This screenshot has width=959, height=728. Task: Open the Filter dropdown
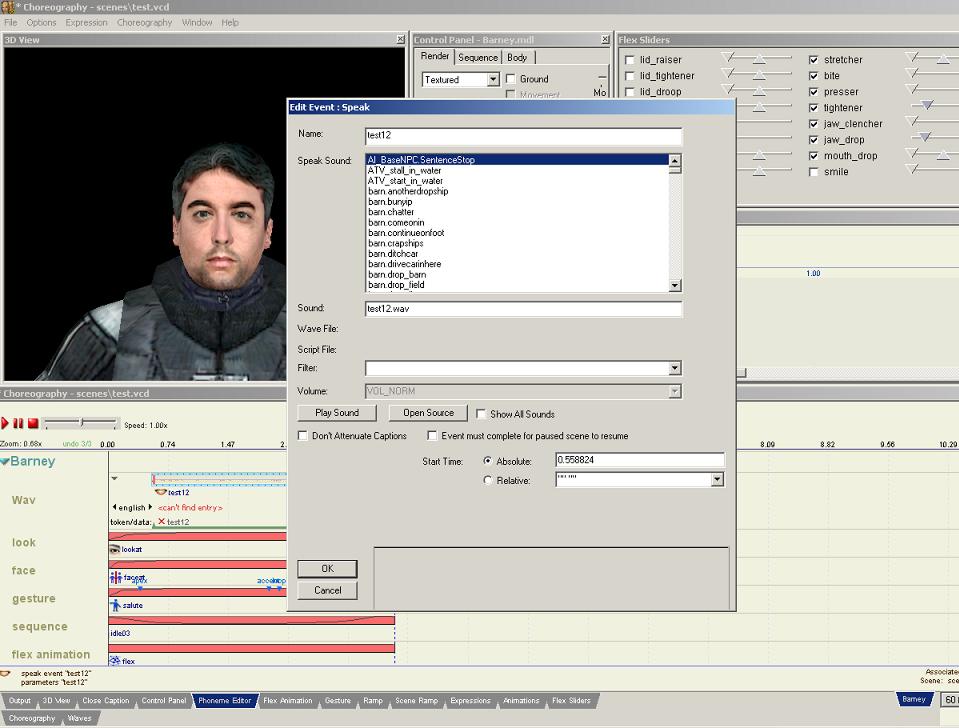point(675,368)
